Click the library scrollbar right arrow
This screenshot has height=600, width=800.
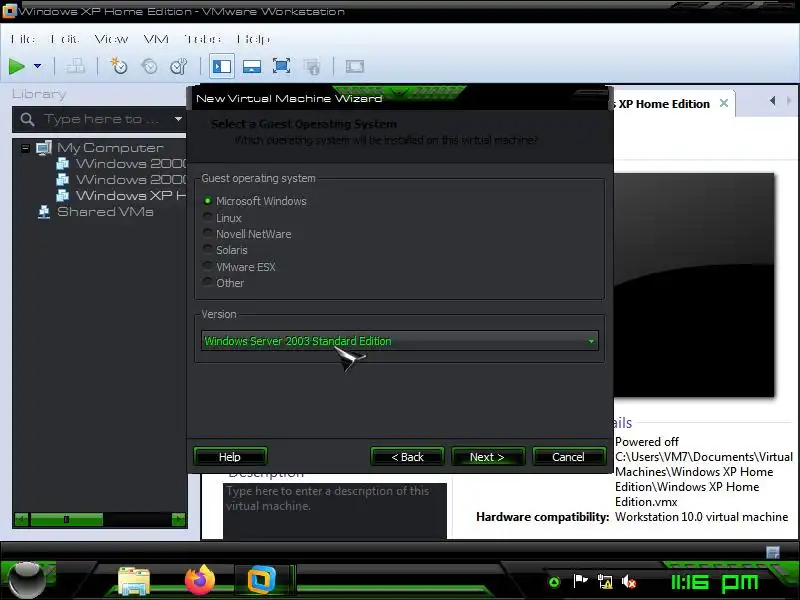(x=179, y=520)
